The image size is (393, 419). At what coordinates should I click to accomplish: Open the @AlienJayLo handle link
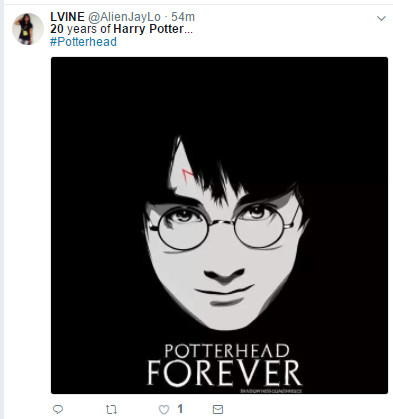124,17
